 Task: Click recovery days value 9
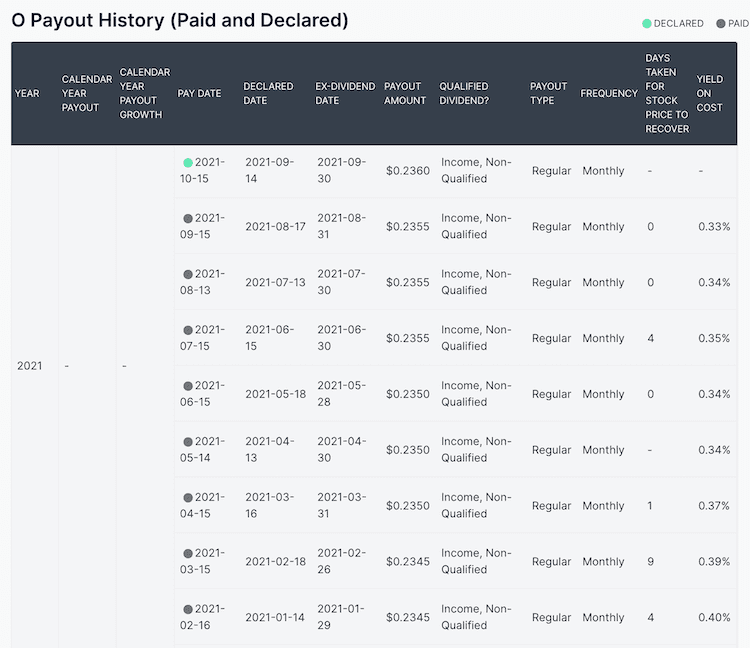(651, 561)
